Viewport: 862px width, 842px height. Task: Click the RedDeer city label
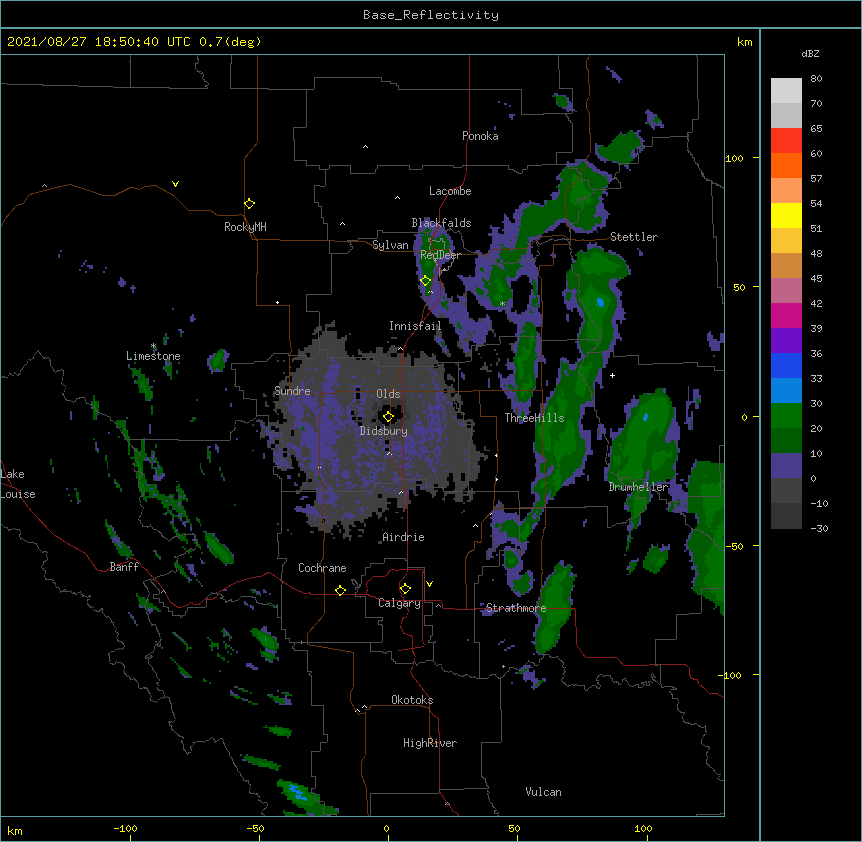click(x=440, y=255)
